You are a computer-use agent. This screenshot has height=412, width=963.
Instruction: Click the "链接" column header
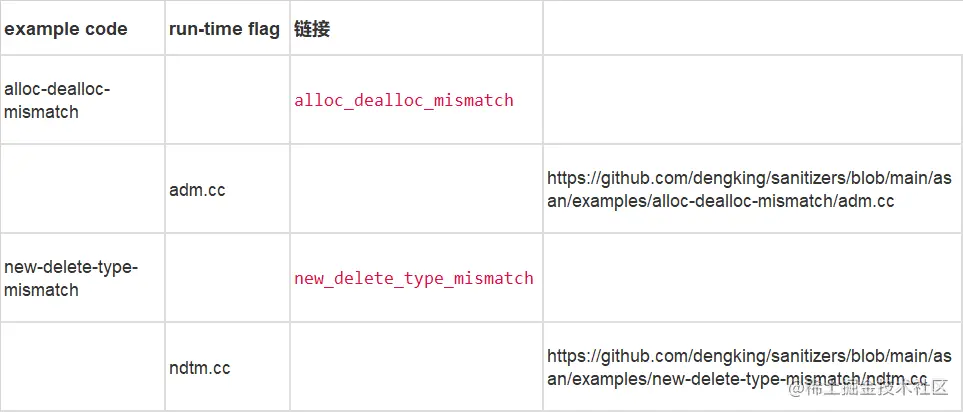[x=312, y=29]
